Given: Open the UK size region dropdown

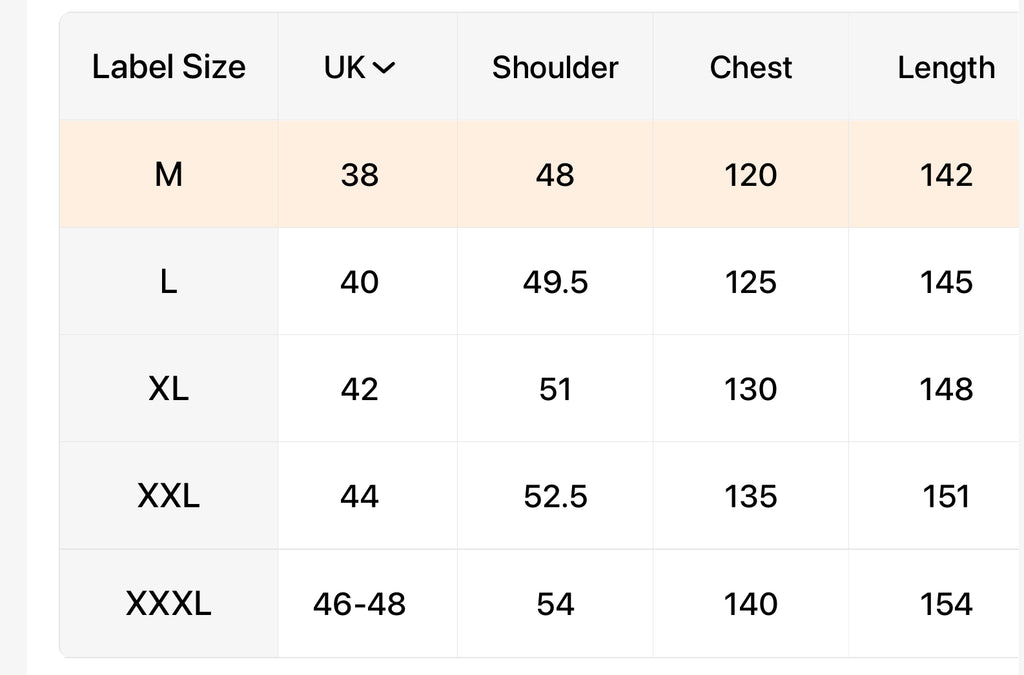Looking at the screenshot, I should (x=360, y=67).
